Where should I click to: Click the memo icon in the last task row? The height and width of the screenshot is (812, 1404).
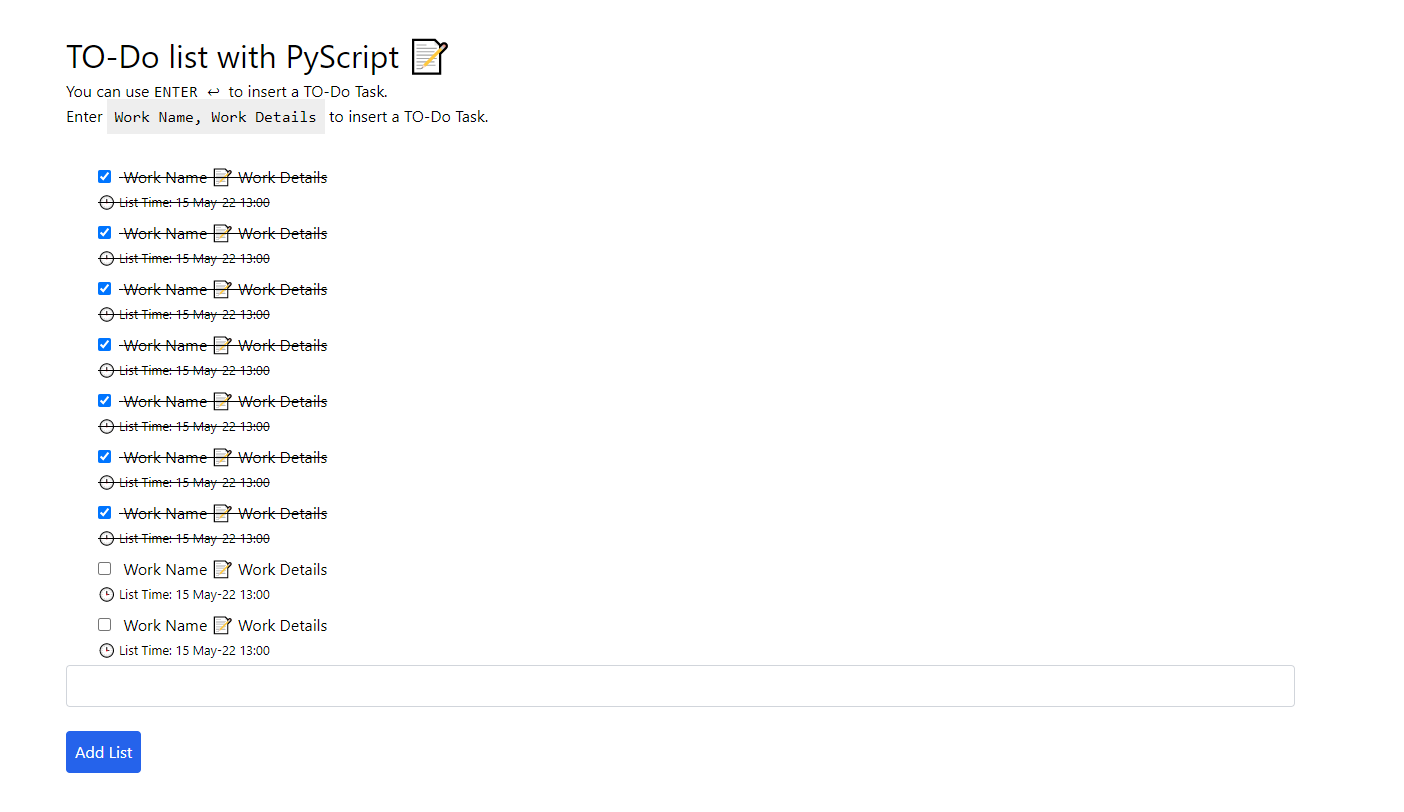tap(223, 626)
